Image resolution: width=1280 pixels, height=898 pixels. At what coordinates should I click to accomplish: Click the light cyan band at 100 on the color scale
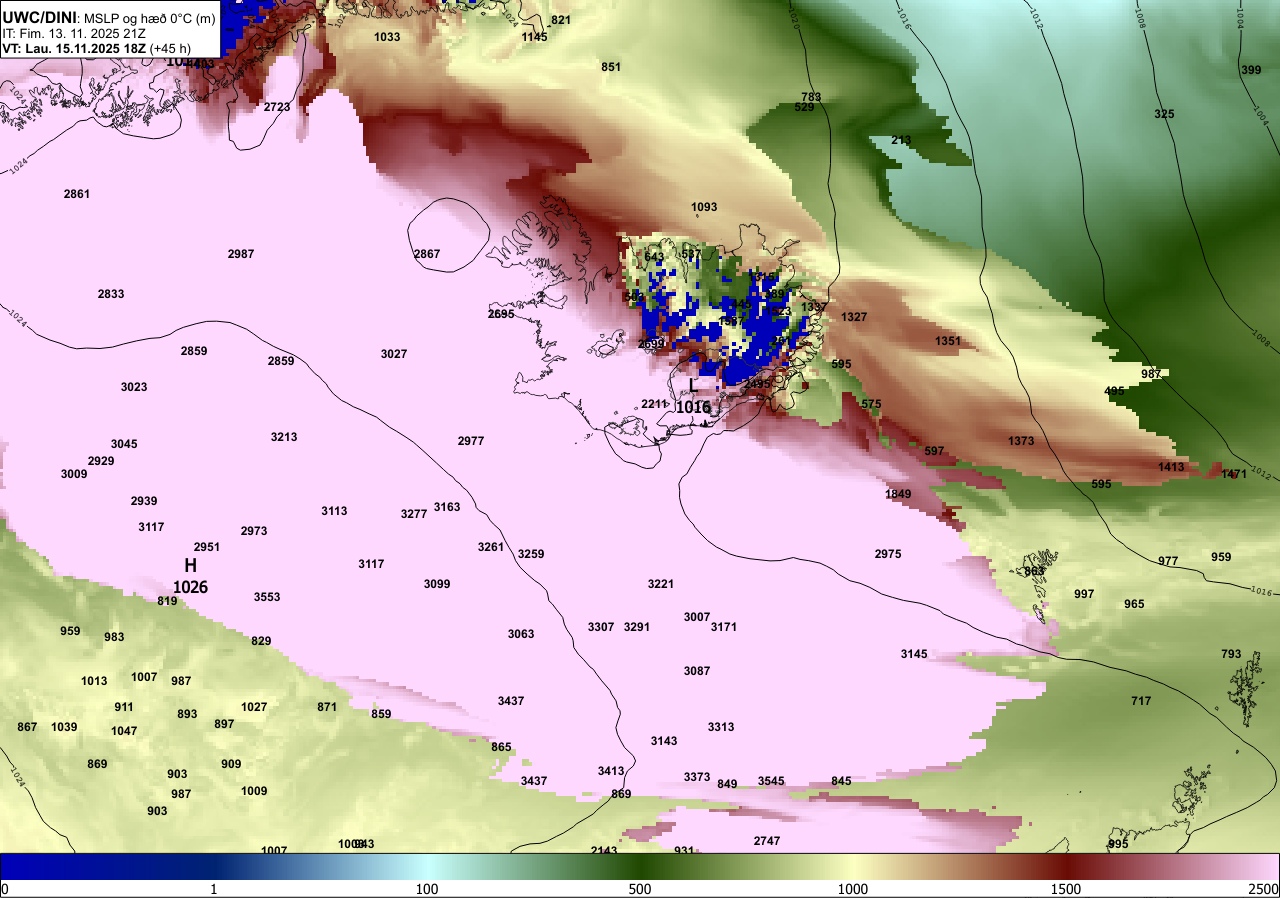pyautogui.click(x=427, y=866)
